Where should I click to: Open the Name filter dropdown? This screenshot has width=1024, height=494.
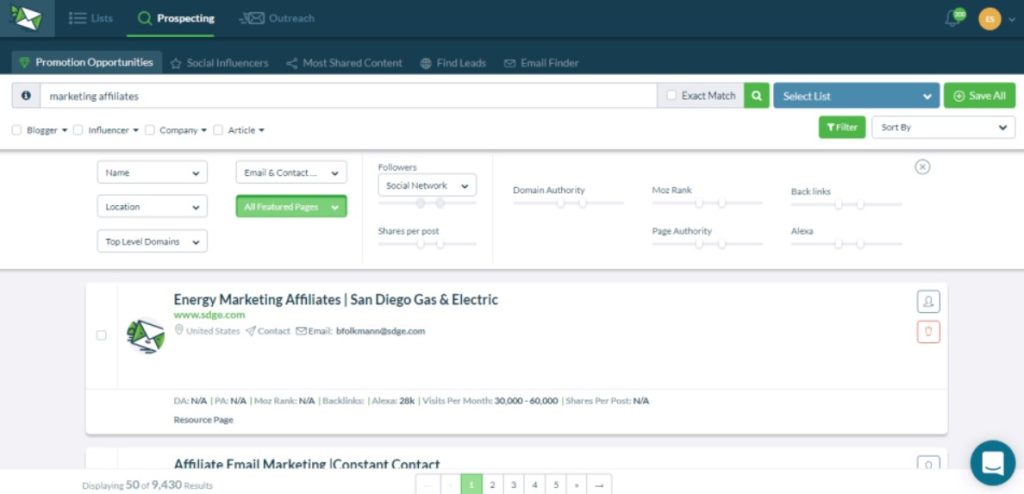tap(152, 173)
